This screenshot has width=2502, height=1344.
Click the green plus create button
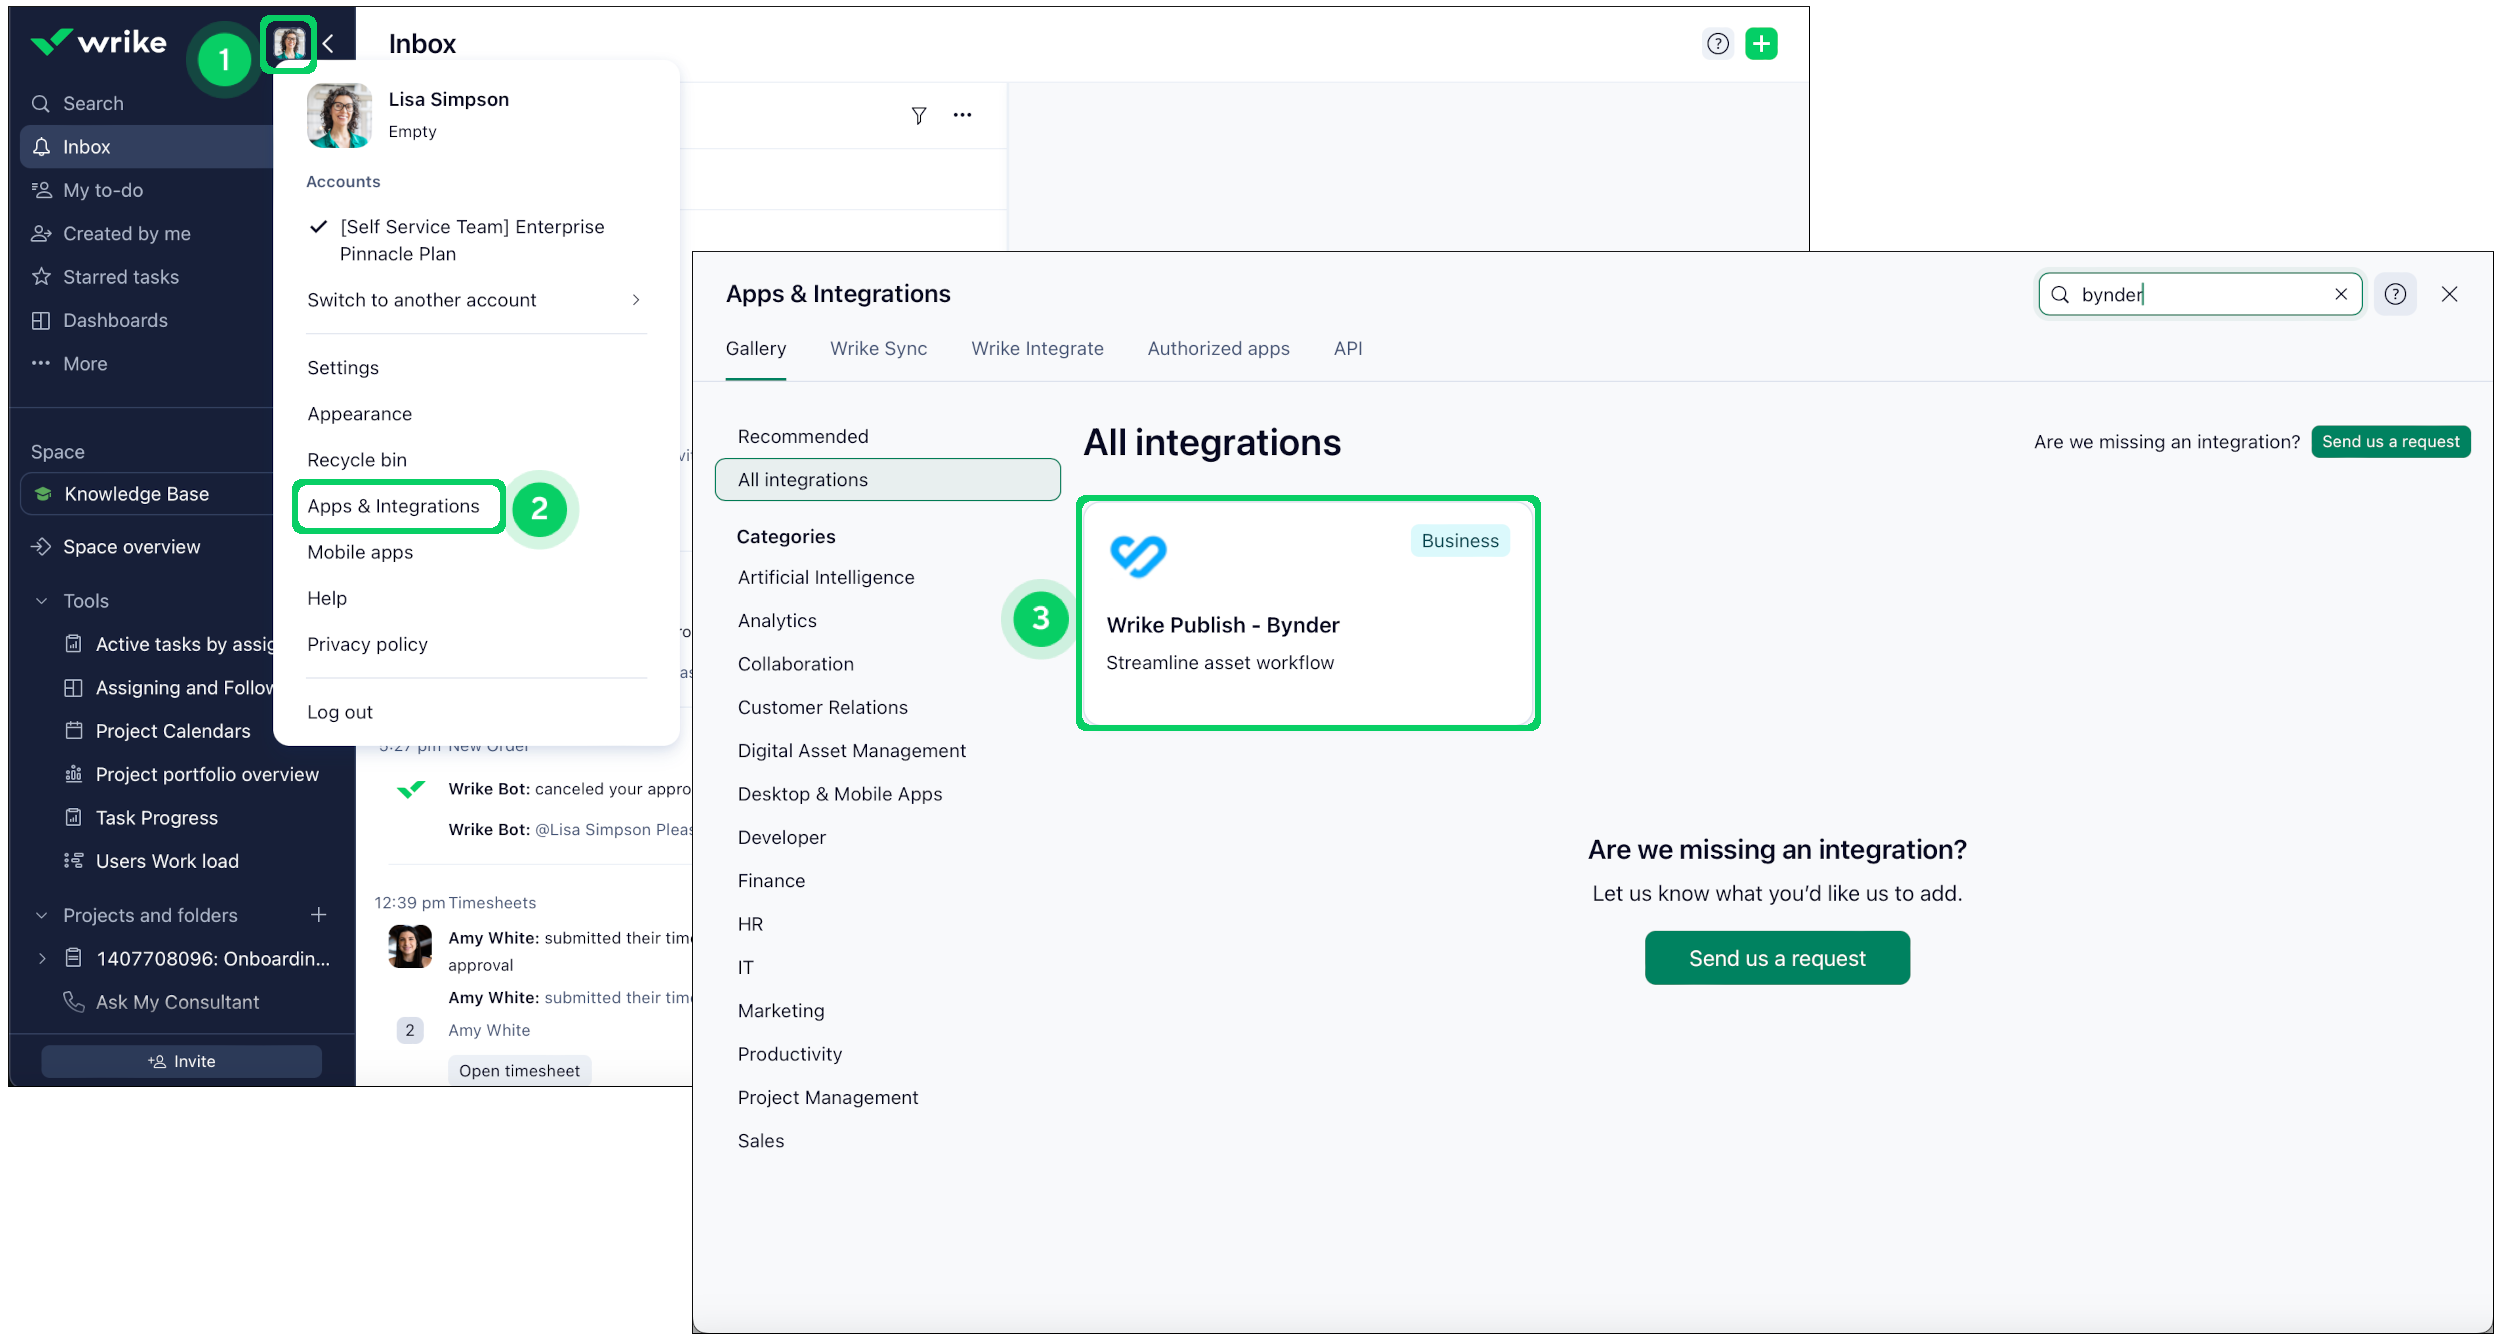pyautogui.click(x=1761, y=43)
